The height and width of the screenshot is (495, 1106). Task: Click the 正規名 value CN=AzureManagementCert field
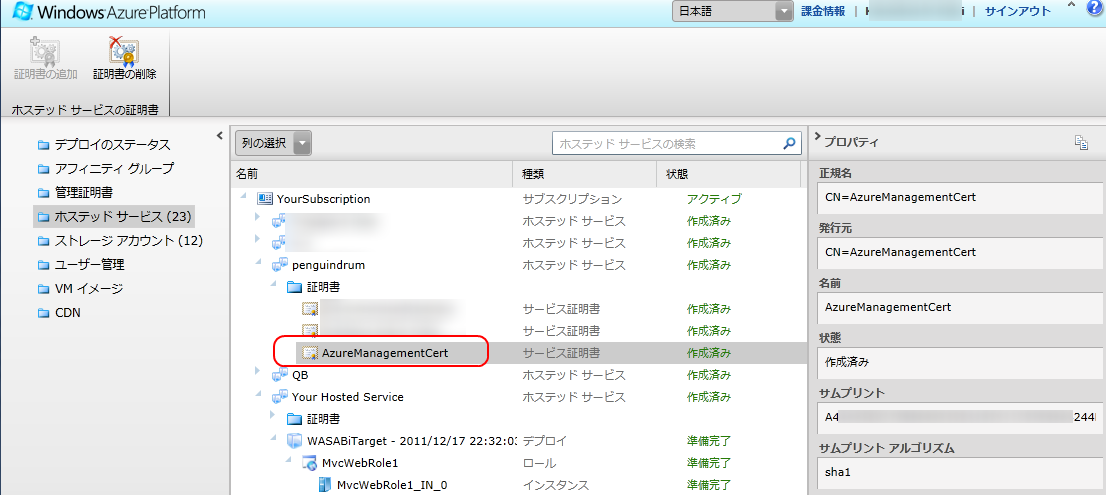pyautogui.click(x=959, y=197)
